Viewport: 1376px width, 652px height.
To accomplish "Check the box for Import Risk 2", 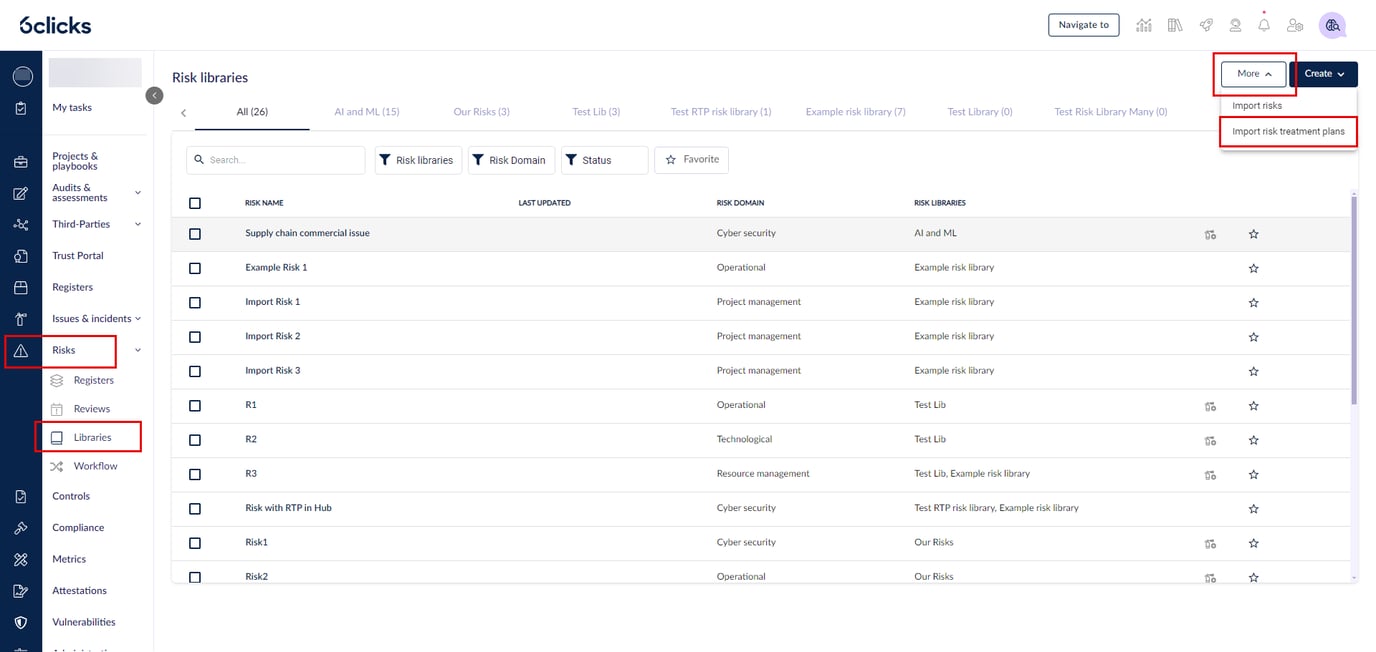I will pyautogui.click(x=195, y=337).
